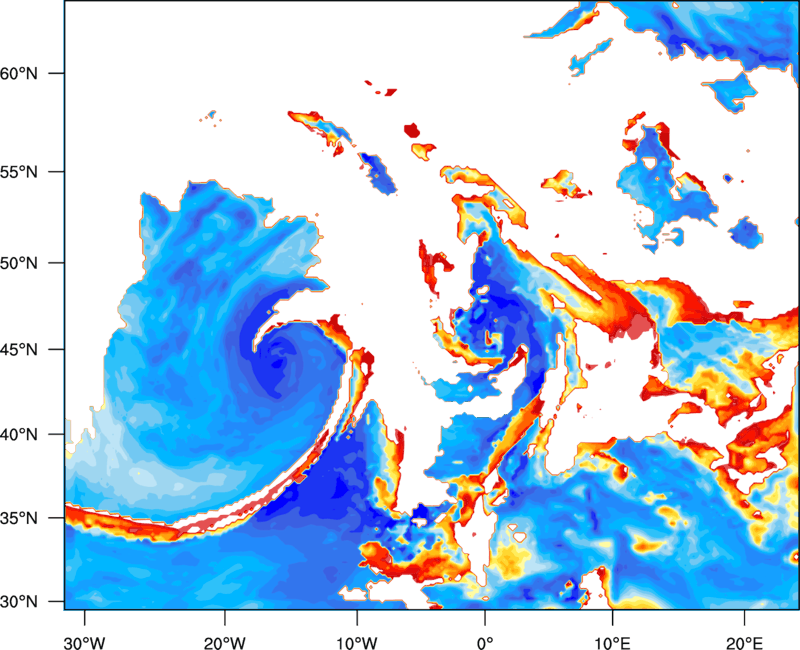The image size is (800, 650).
Task: Click the 40°N latitude label
Action: pyautogui.click(x=19, y=435)
